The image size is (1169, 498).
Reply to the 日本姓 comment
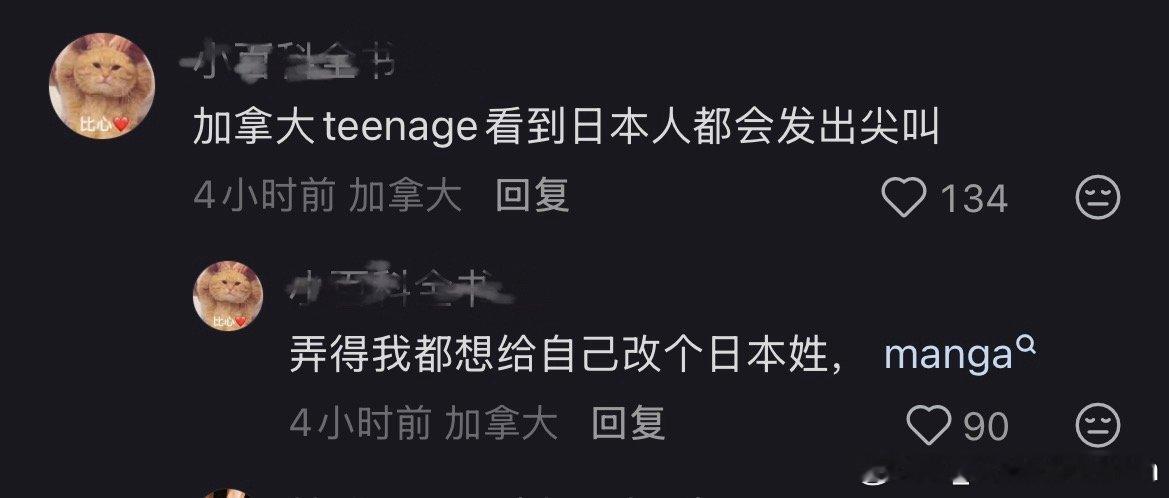coord(628,424)
